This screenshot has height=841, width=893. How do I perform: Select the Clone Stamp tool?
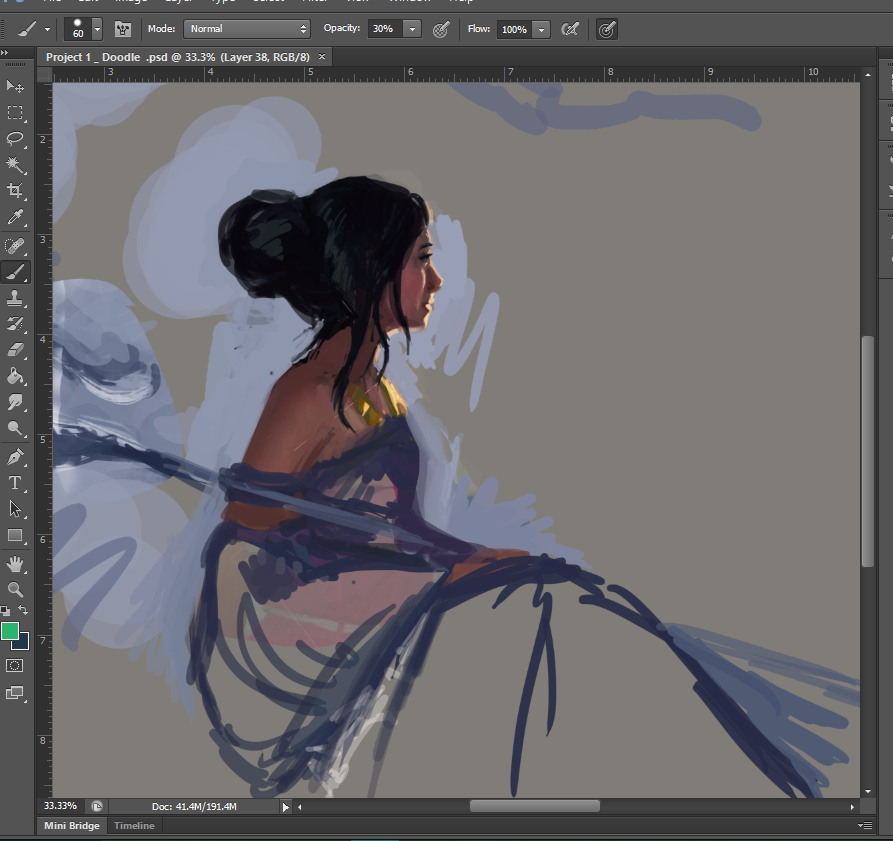coord(15,298)
